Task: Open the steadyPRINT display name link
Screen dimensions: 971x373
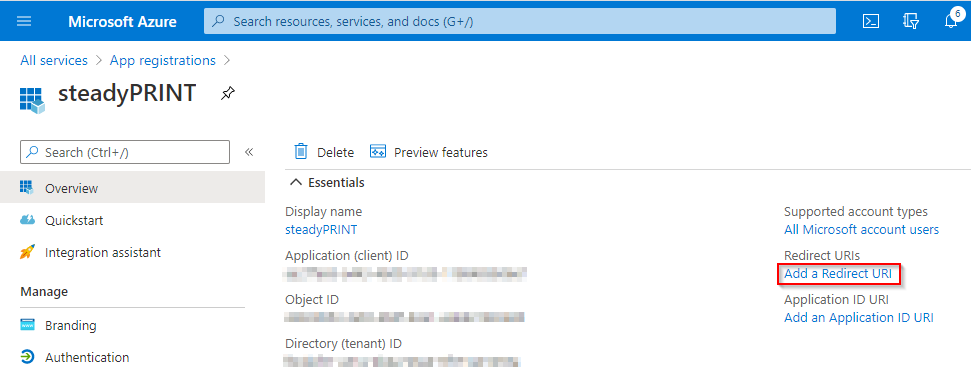Action: pos(321,229)
